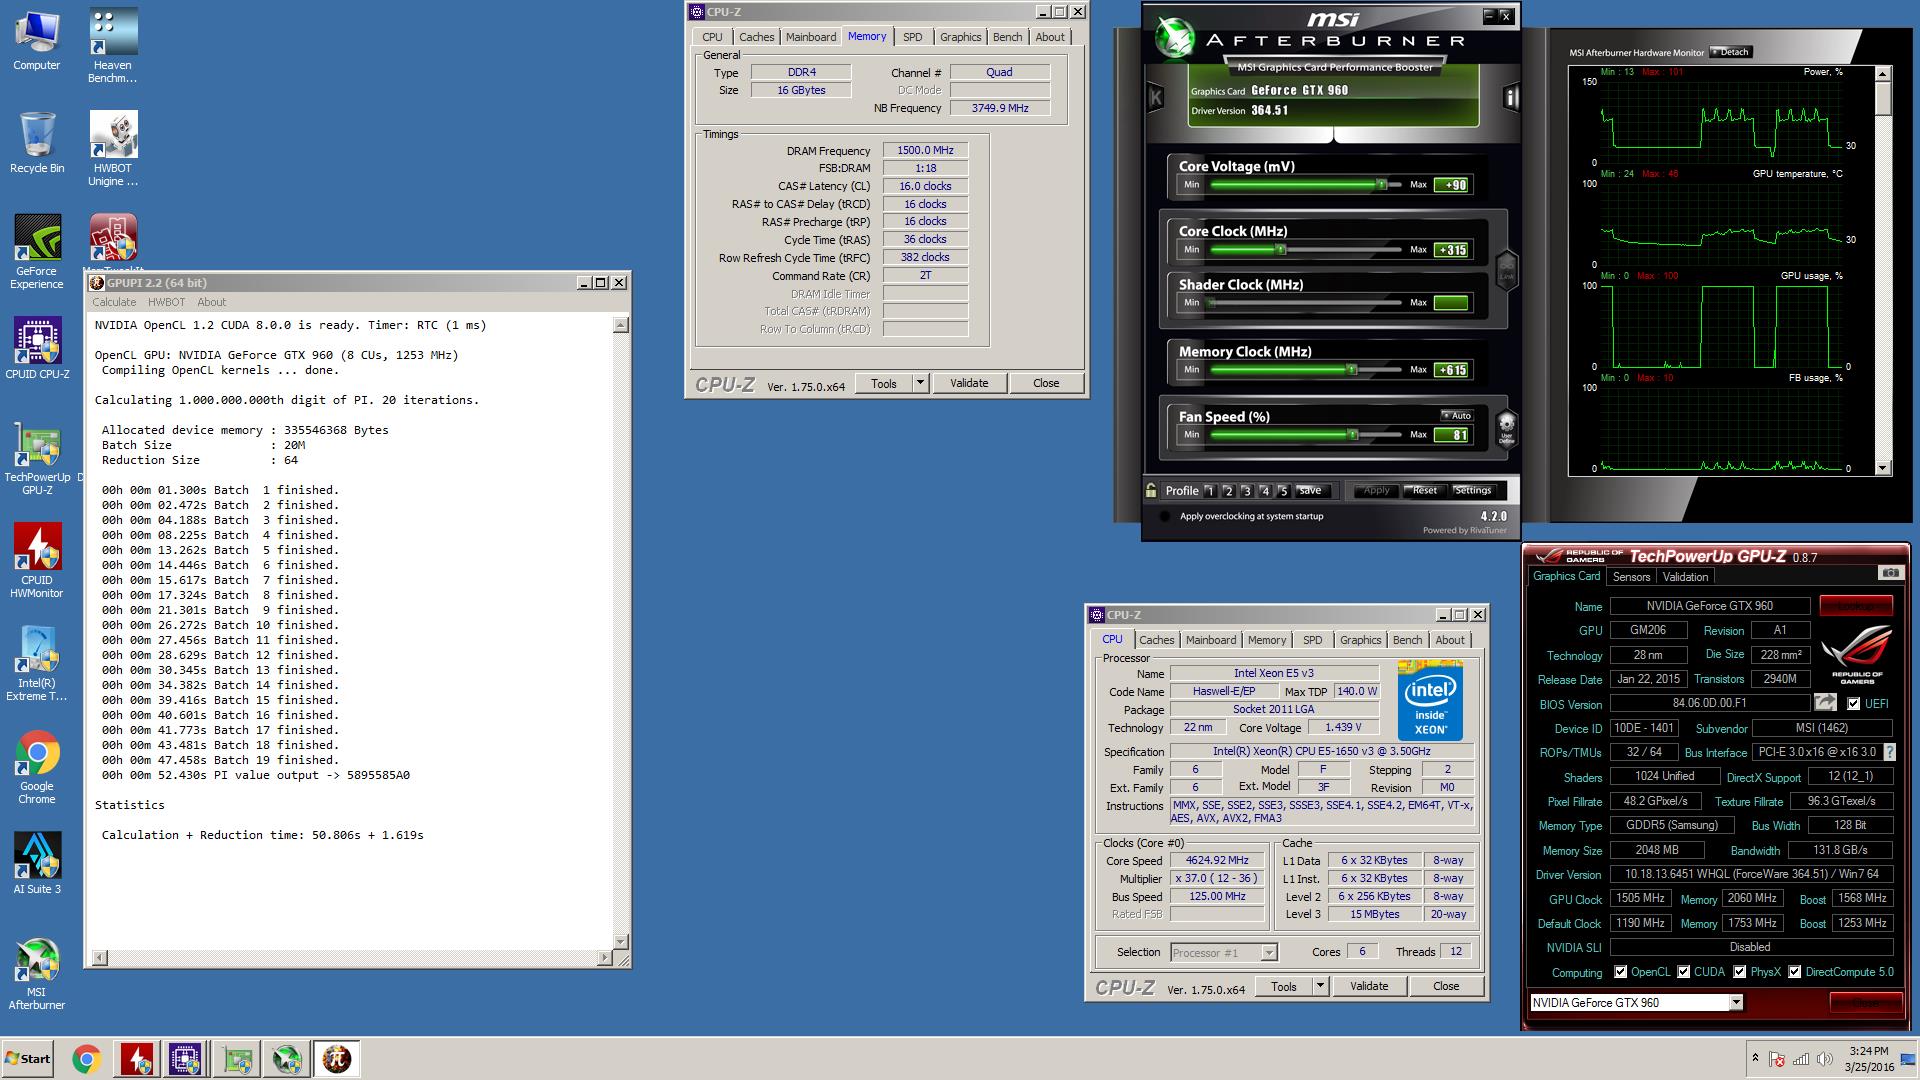Open Mainboard tab in top CPU-Z
The width and height of the screenshot is (1920, 1080).
[810, 37]
